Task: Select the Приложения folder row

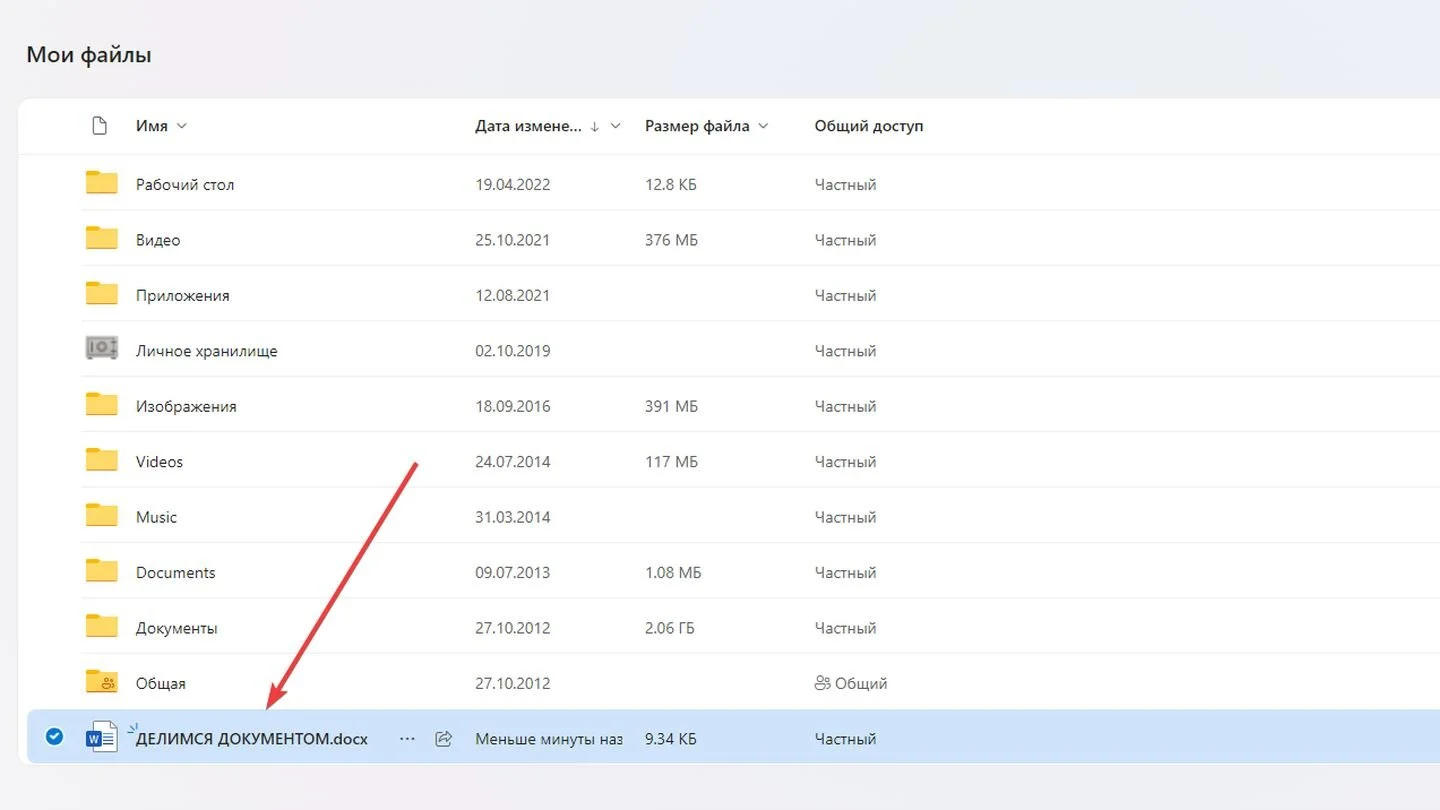Action: coord(730,295)
